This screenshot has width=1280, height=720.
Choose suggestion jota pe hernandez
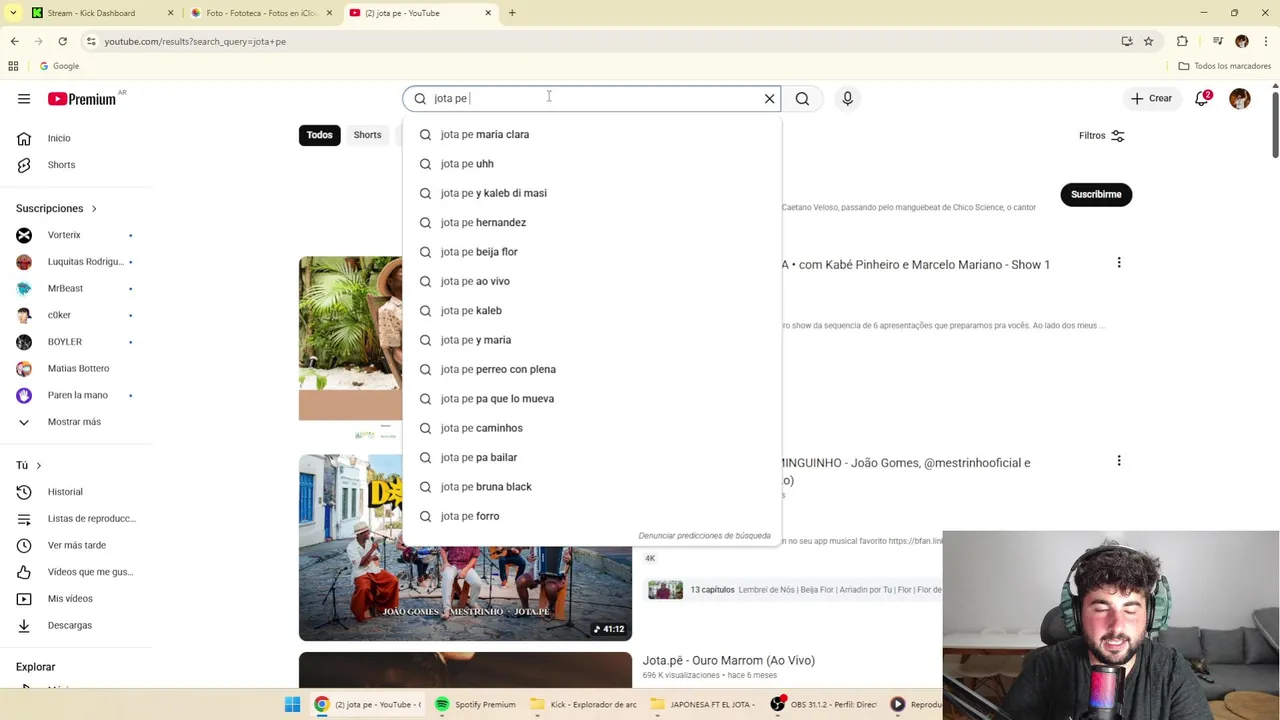click(x=592, y=222)
